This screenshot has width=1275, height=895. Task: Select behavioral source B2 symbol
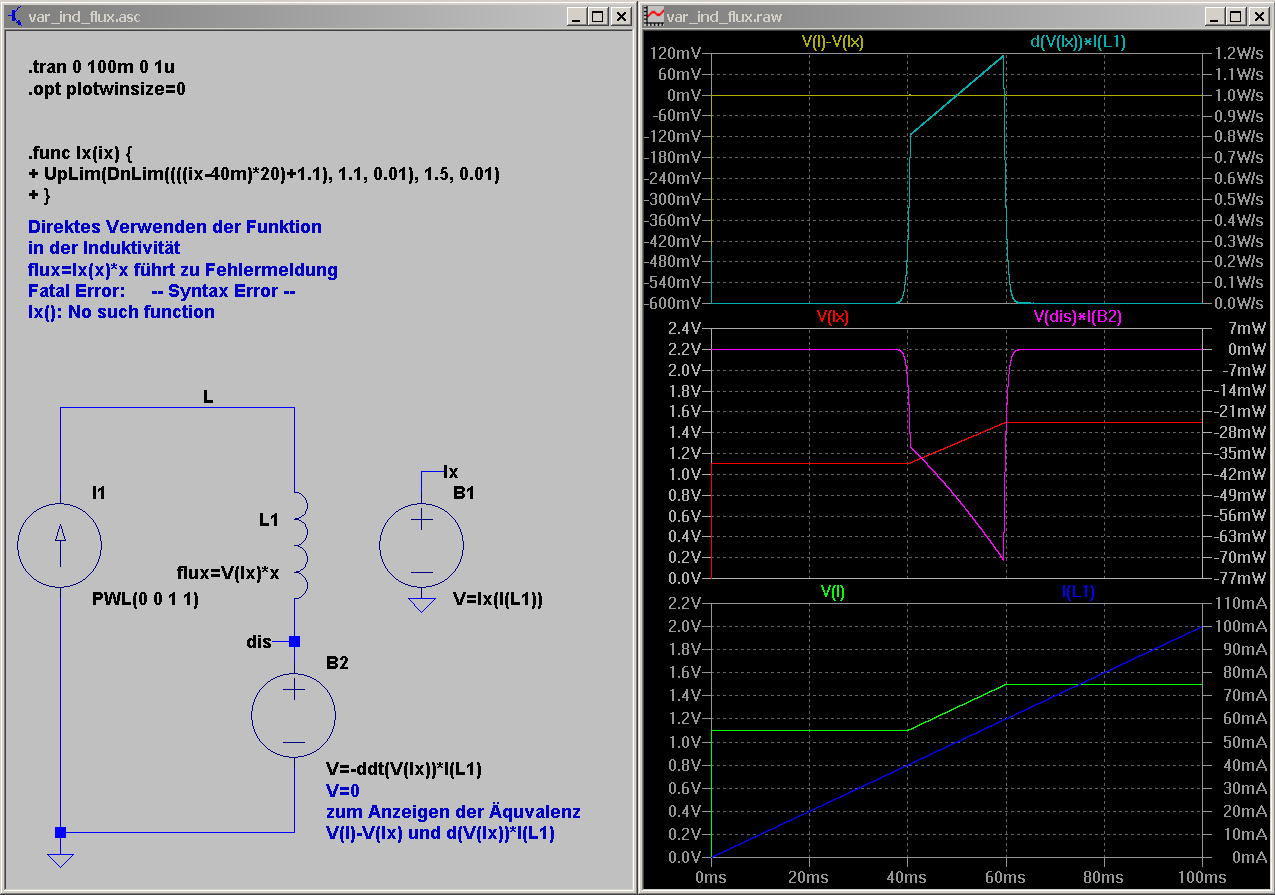[x=293, y=714]
